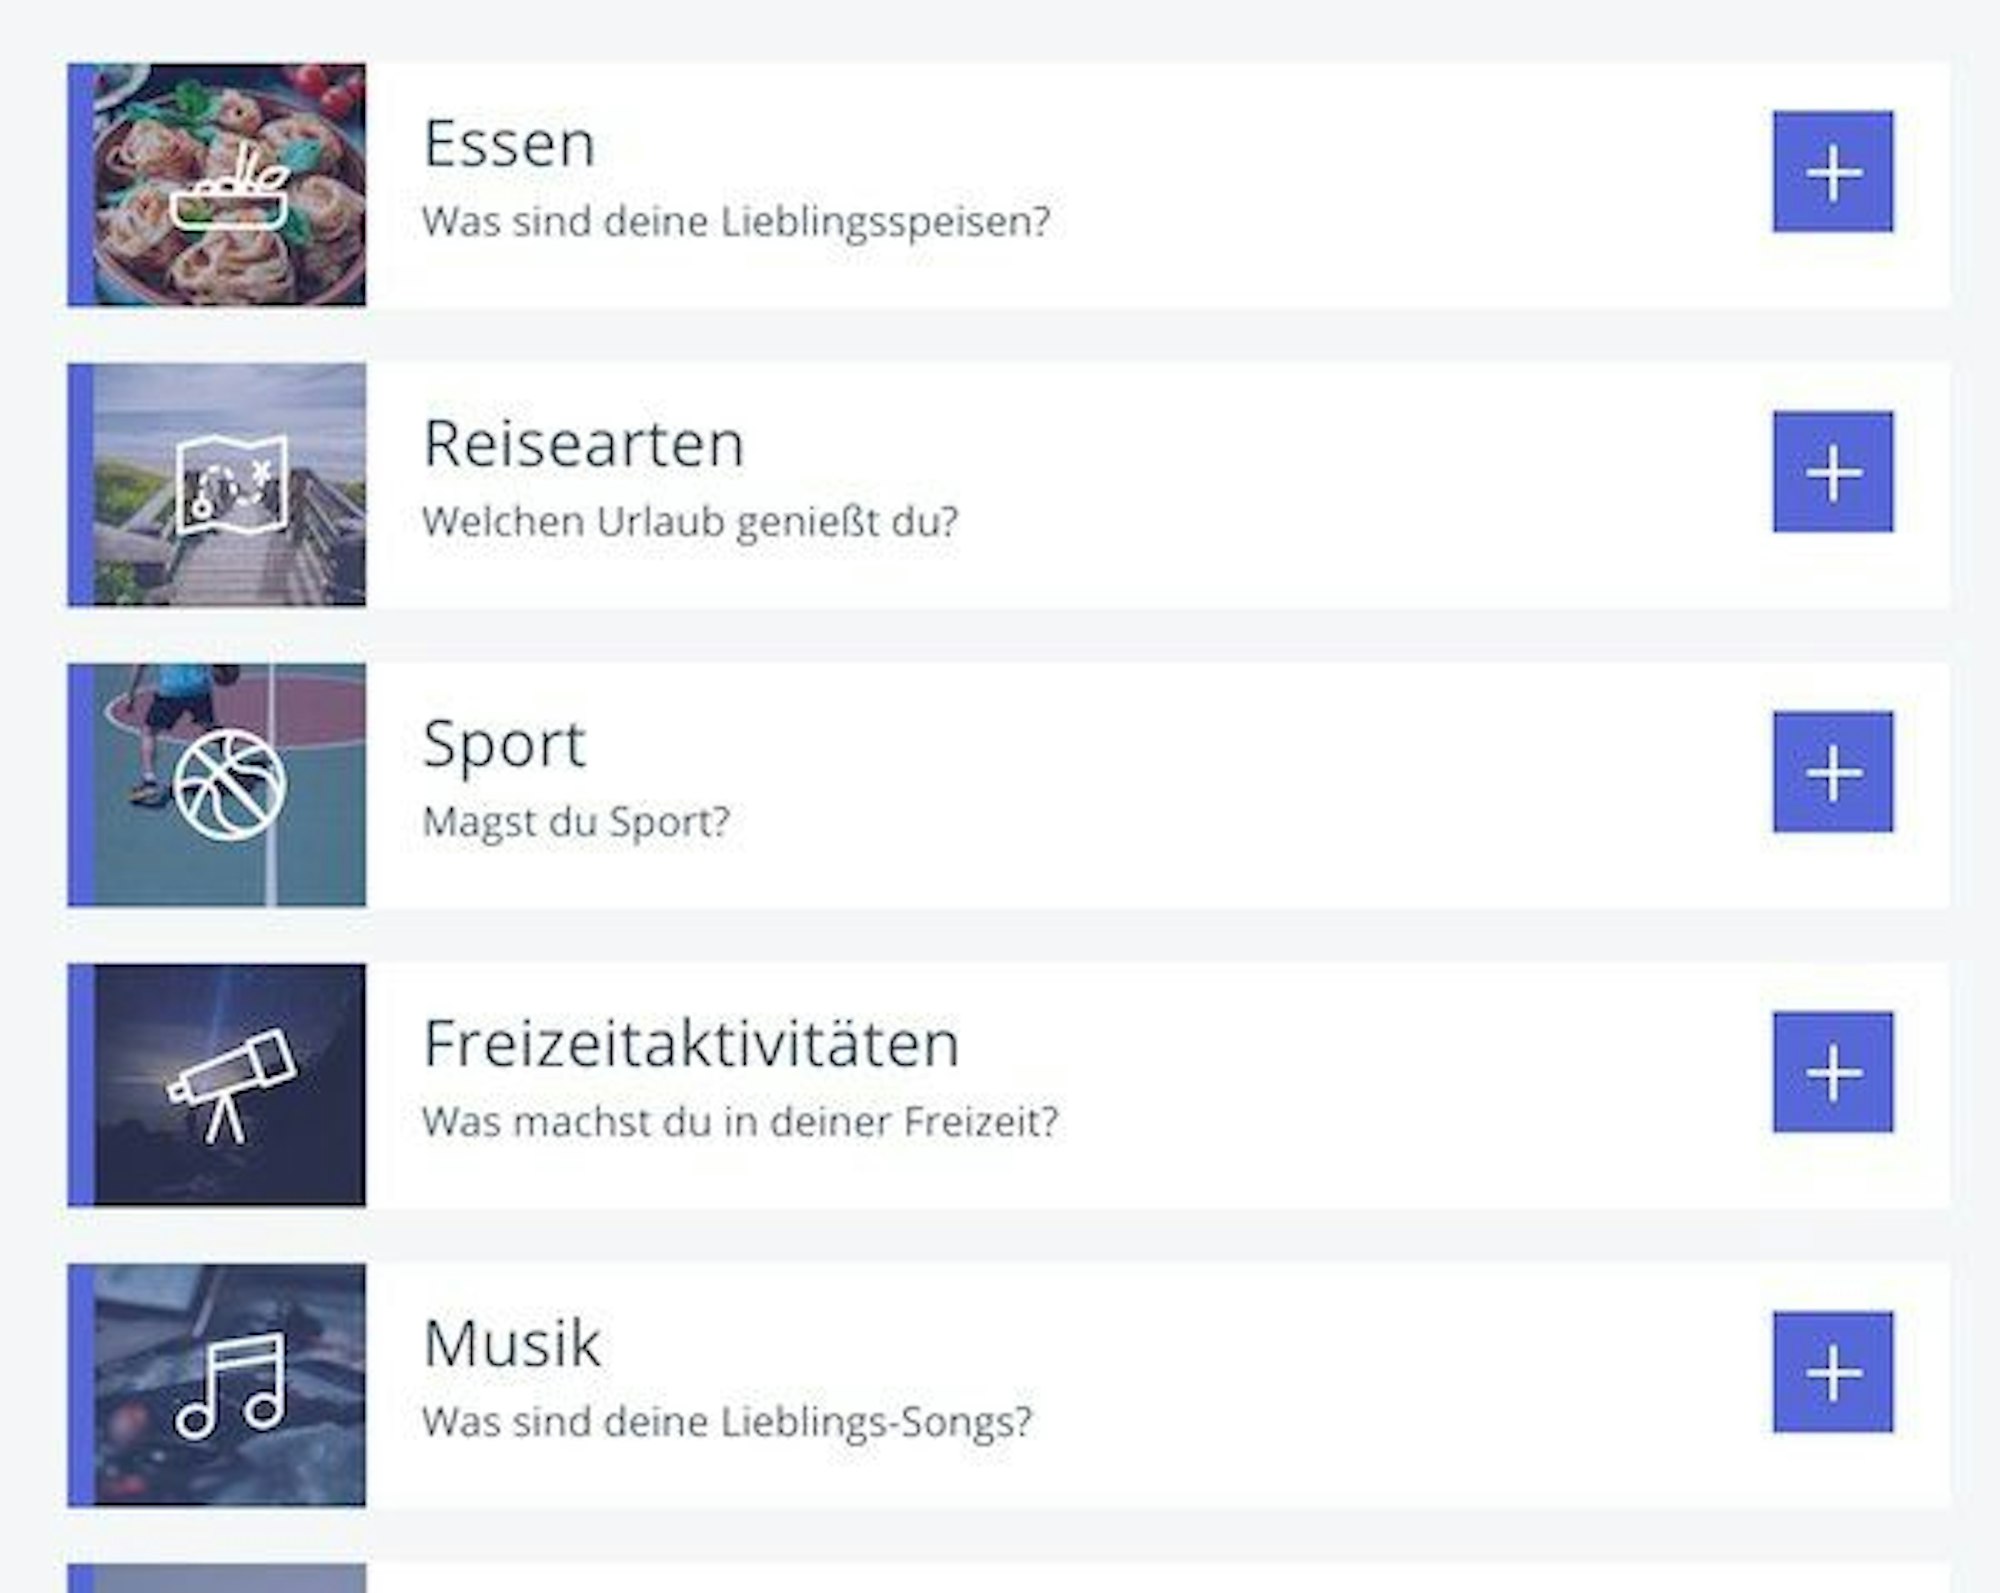Open the Reisearten title
Screen dimensions: 2000x1593
tap(583, 444)
